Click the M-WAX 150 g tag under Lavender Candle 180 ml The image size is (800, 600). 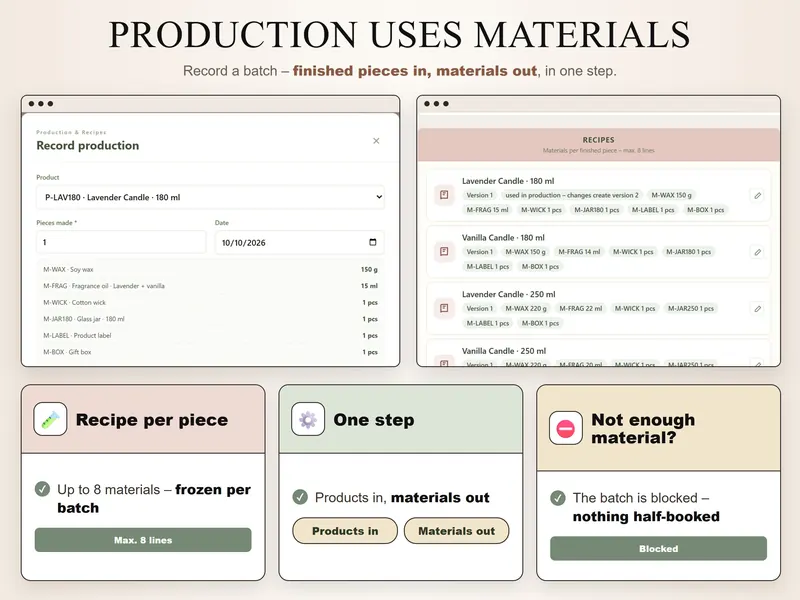pos(671,195)
